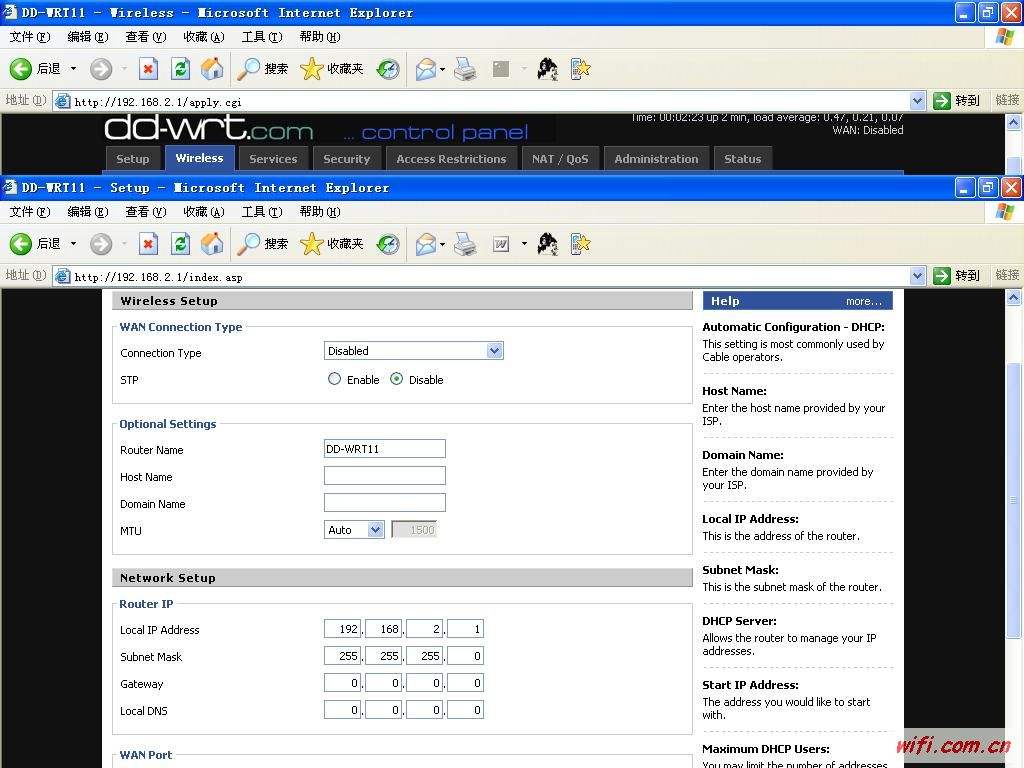Open the Access Restrictions tab
The height and width of the screenshot is (768, 1024).
click(451, 159)
